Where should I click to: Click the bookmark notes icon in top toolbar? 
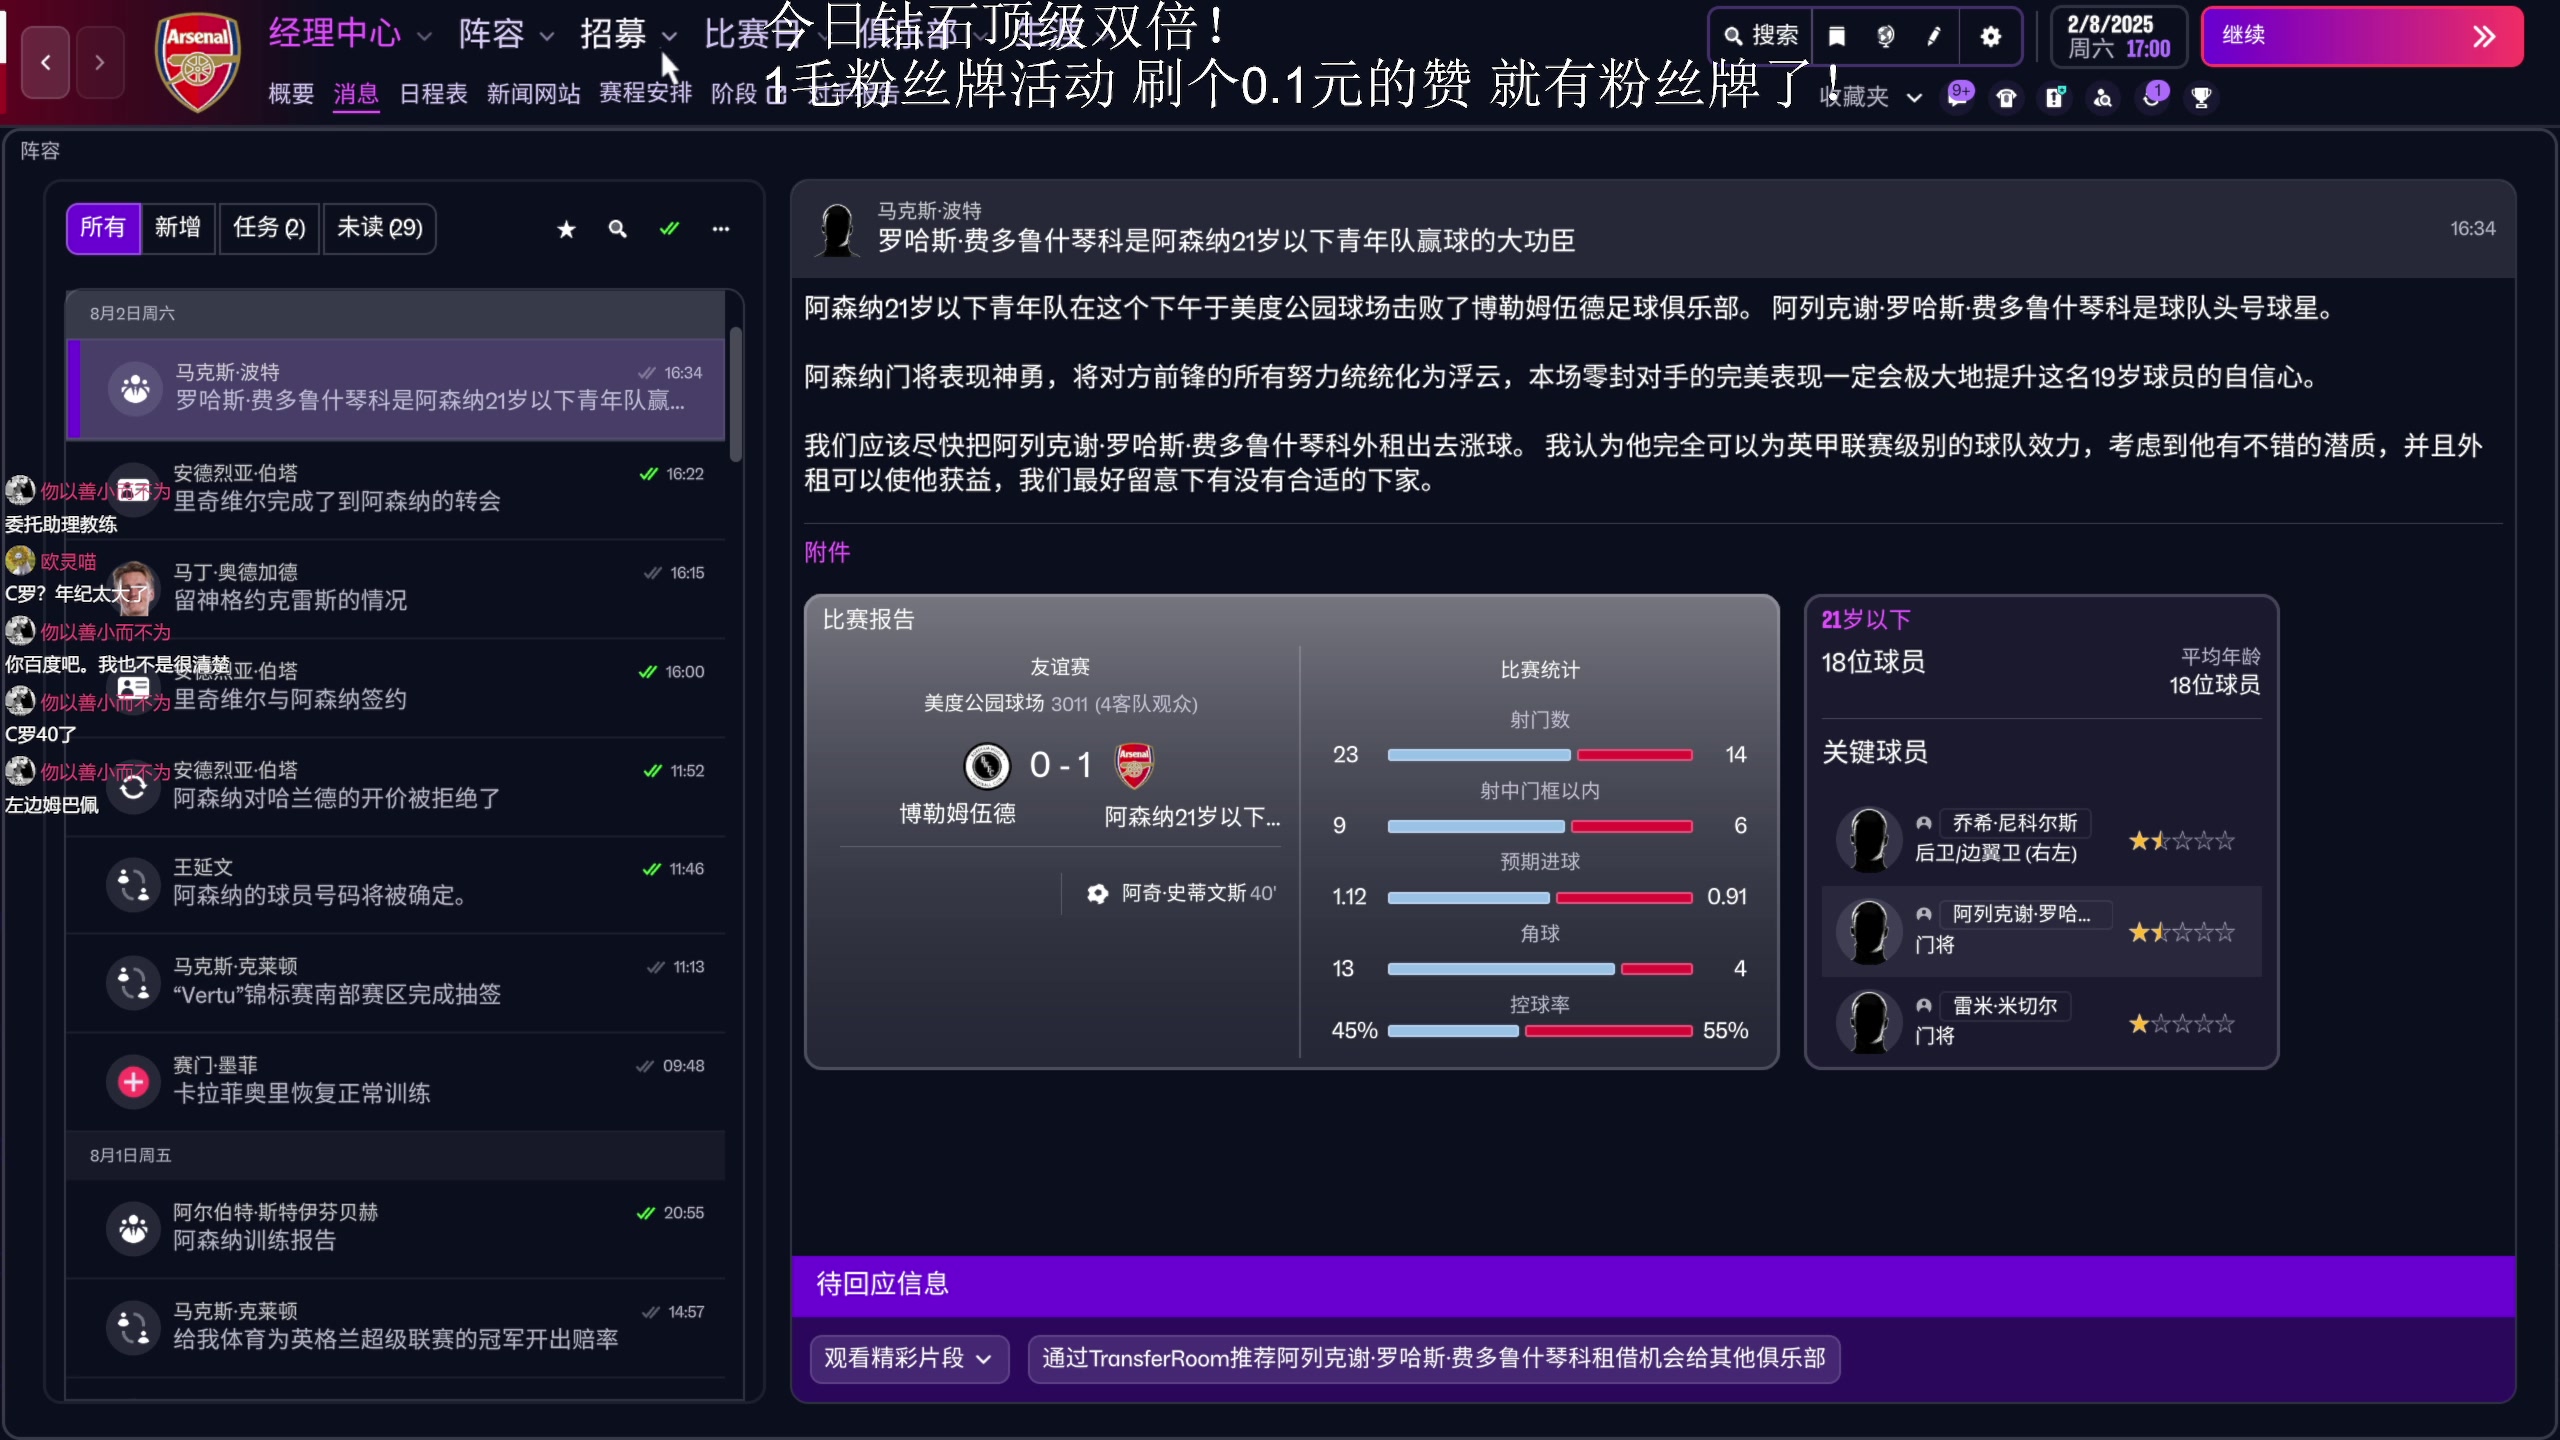pyautogui.click(x=1836, y=36)
